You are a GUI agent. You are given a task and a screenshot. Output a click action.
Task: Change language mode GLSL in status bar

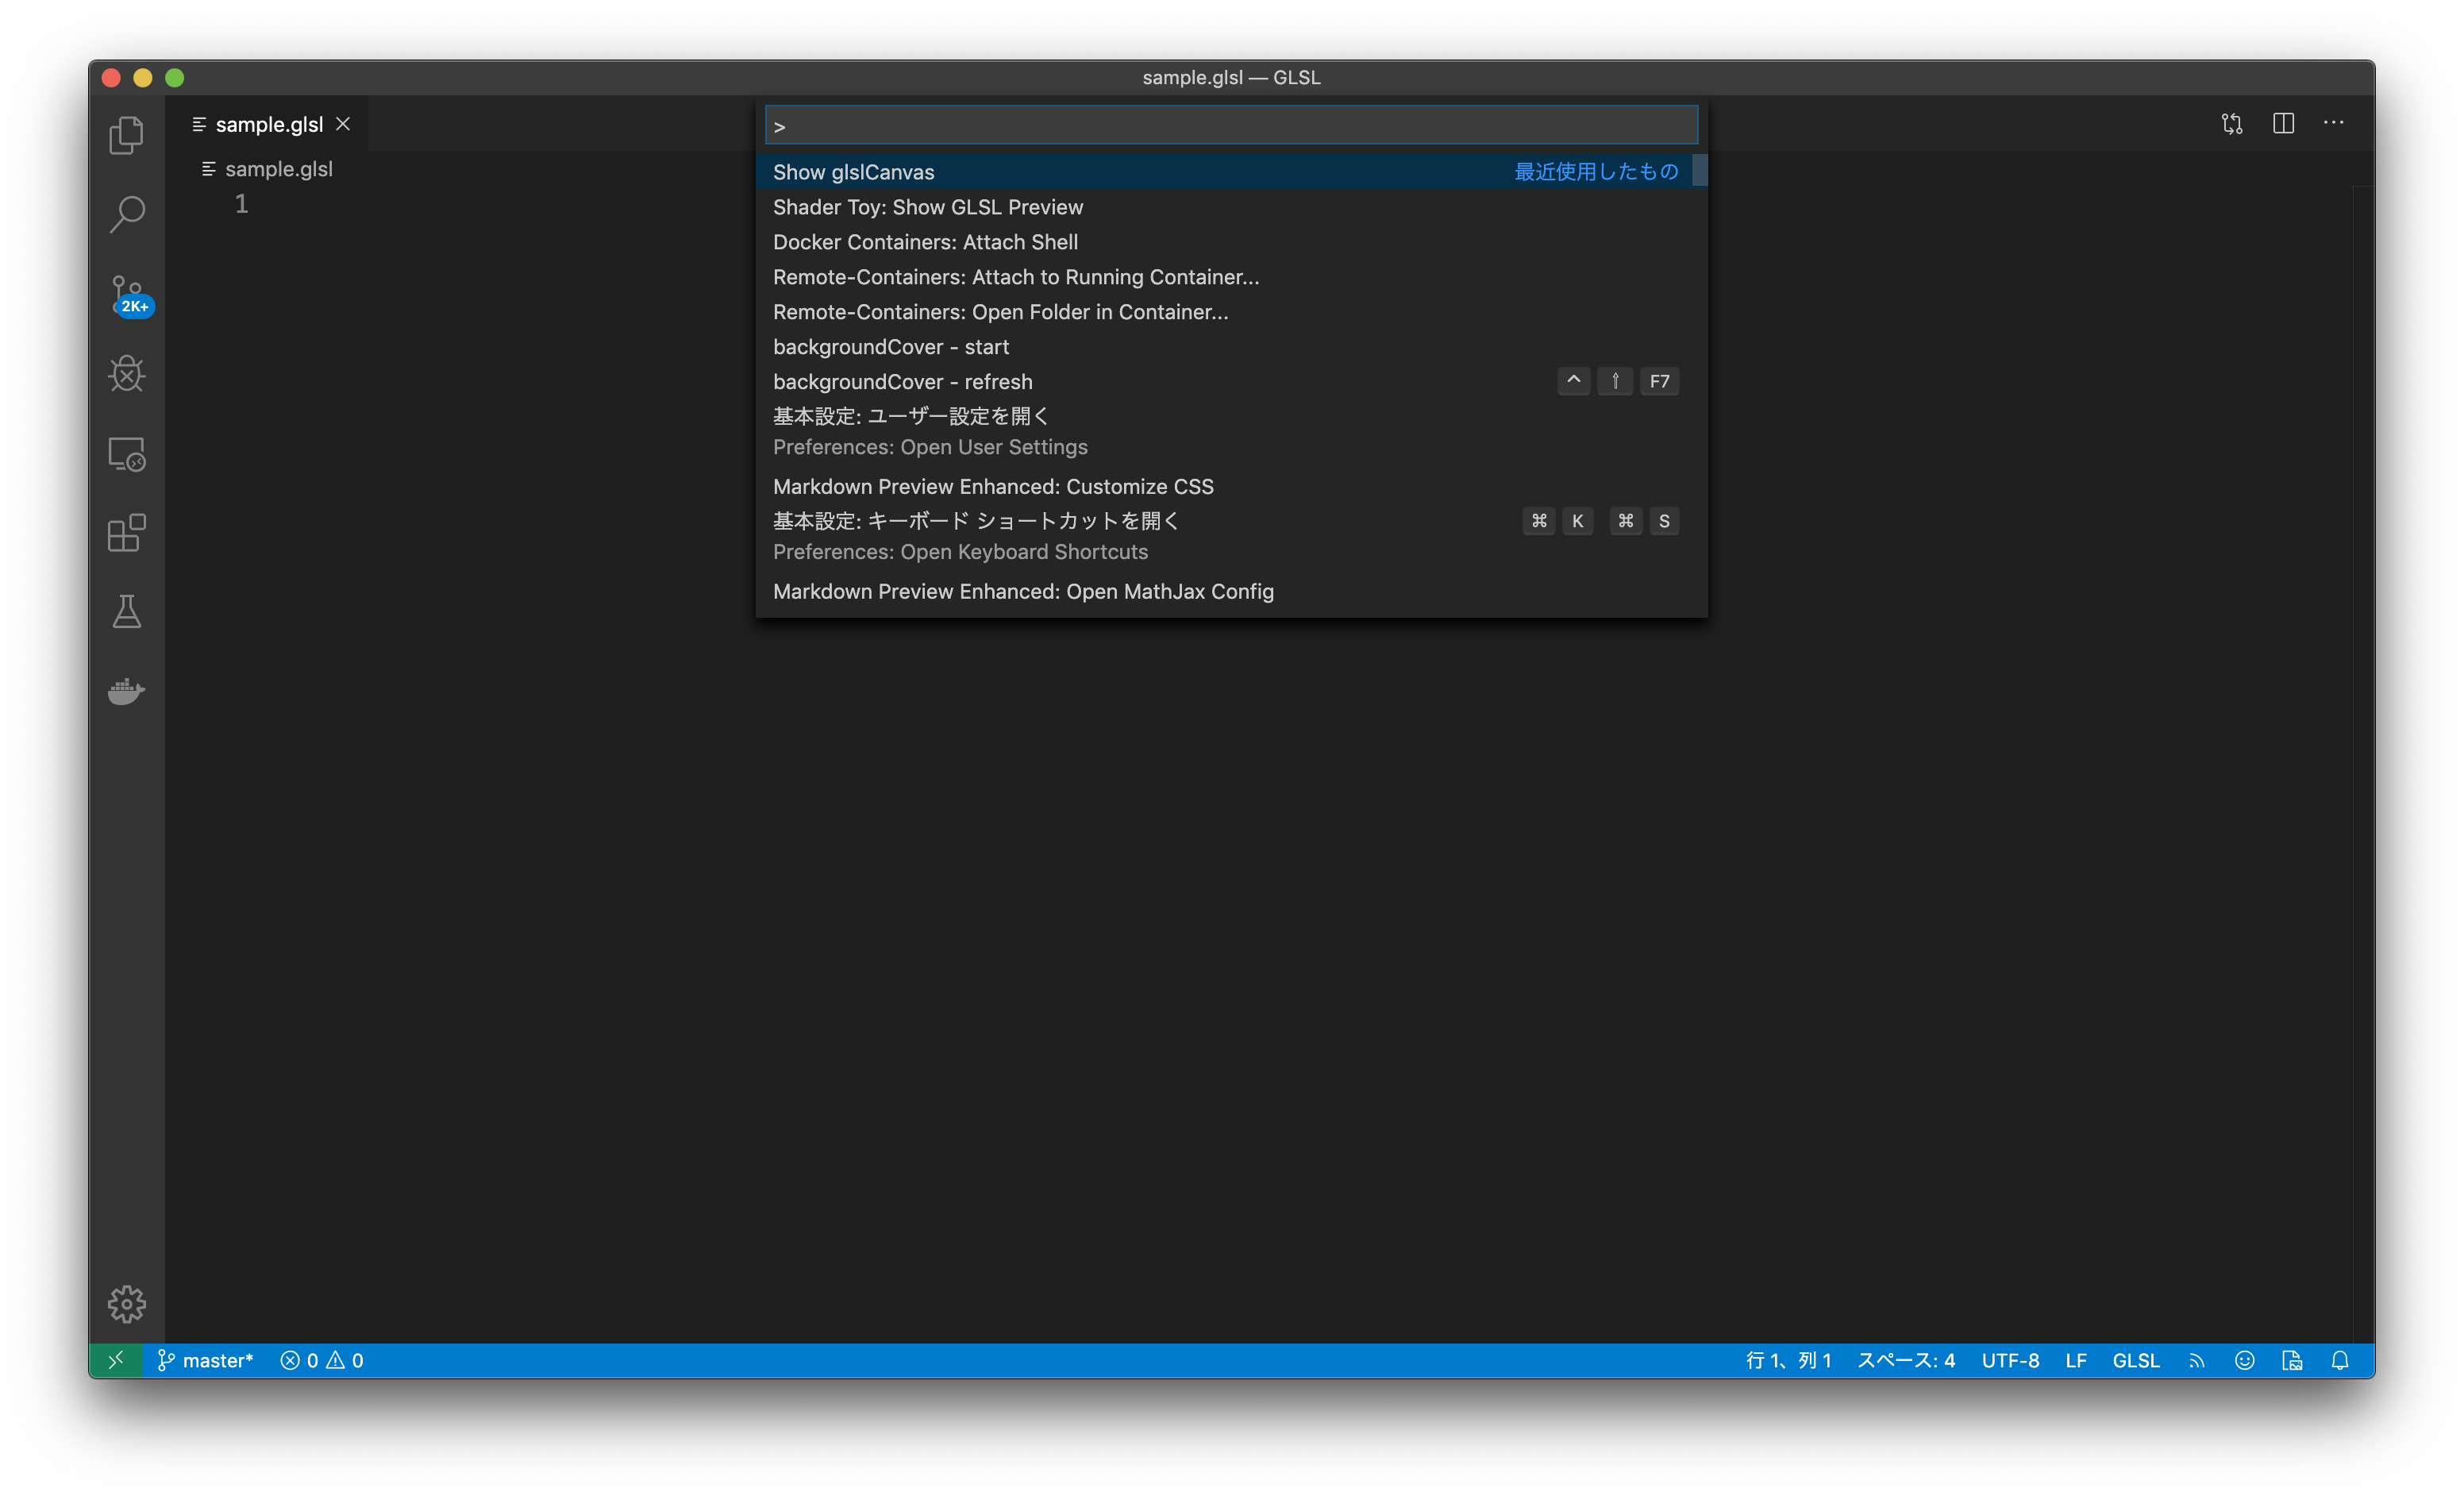(x=2136, y=1361)
